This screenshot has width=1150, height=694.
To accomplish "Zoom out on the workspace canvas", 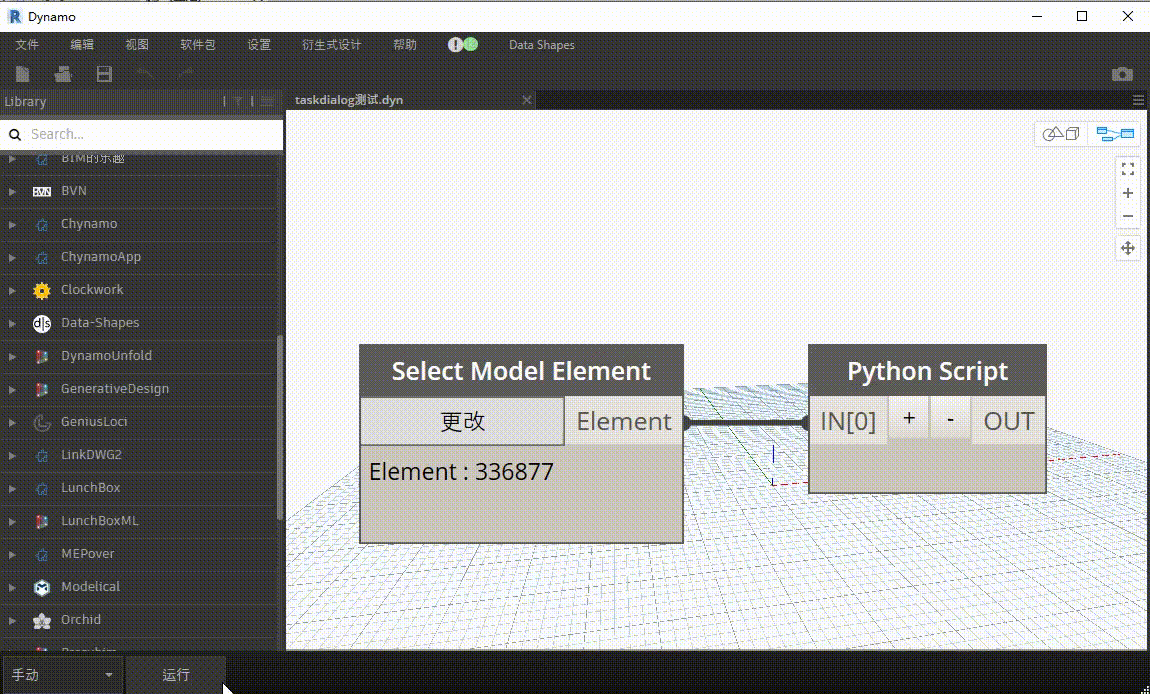I will [1128, 216].
